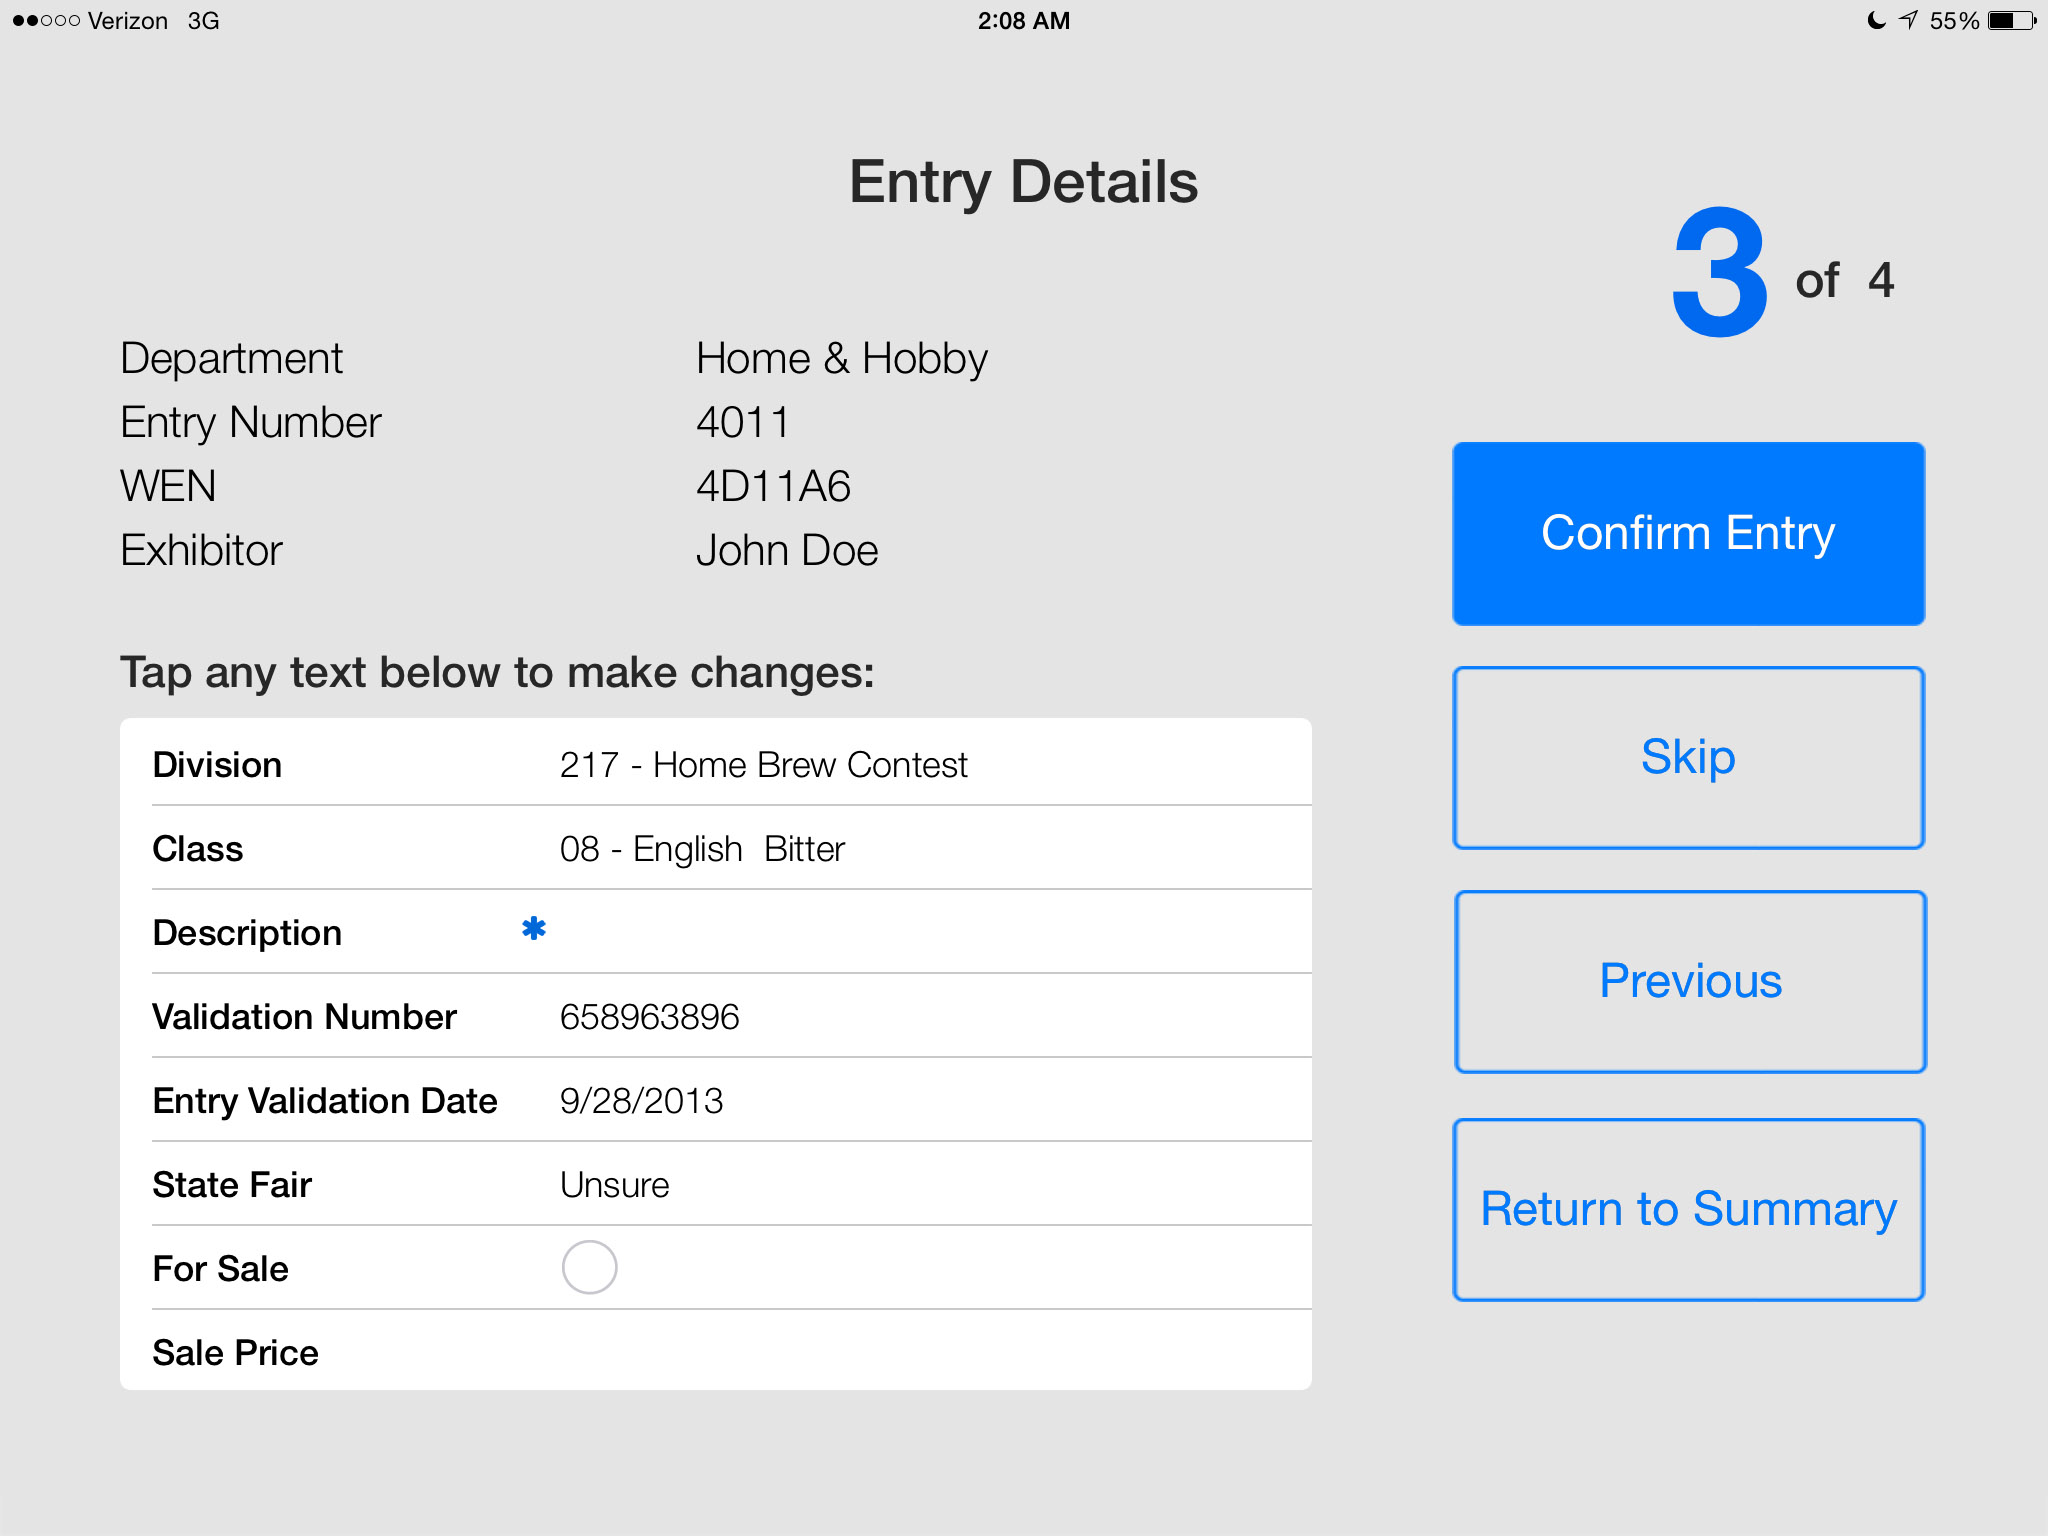Tap the Do Not Disturb moon icon

tap(1876, 20)
